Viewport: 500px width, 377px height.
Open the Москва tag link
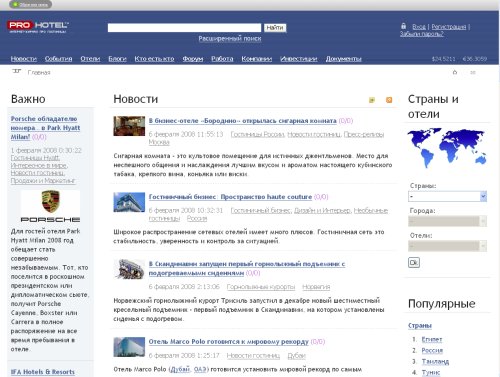pyautogui.click(x=159, y=142)
